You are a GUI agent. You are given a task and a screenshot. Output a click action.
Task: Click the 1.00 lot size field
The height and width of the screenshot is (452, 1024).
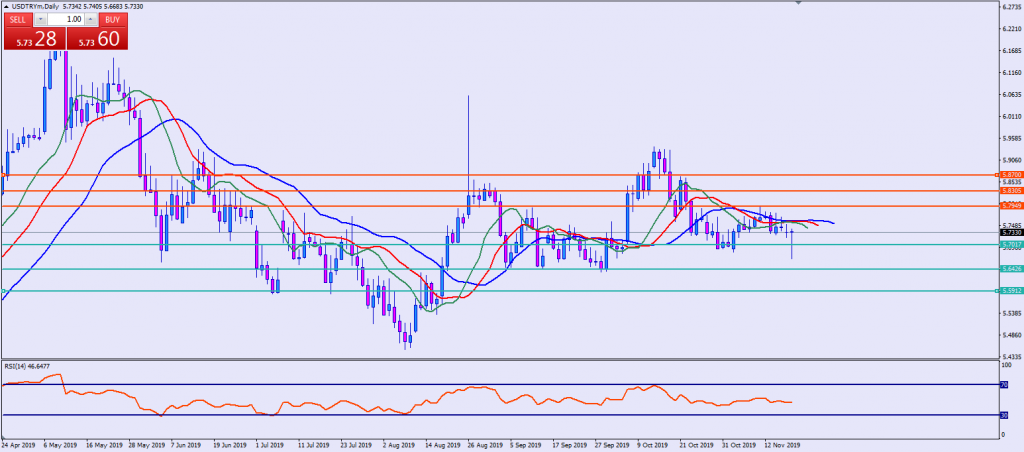(x=65, y=19)
